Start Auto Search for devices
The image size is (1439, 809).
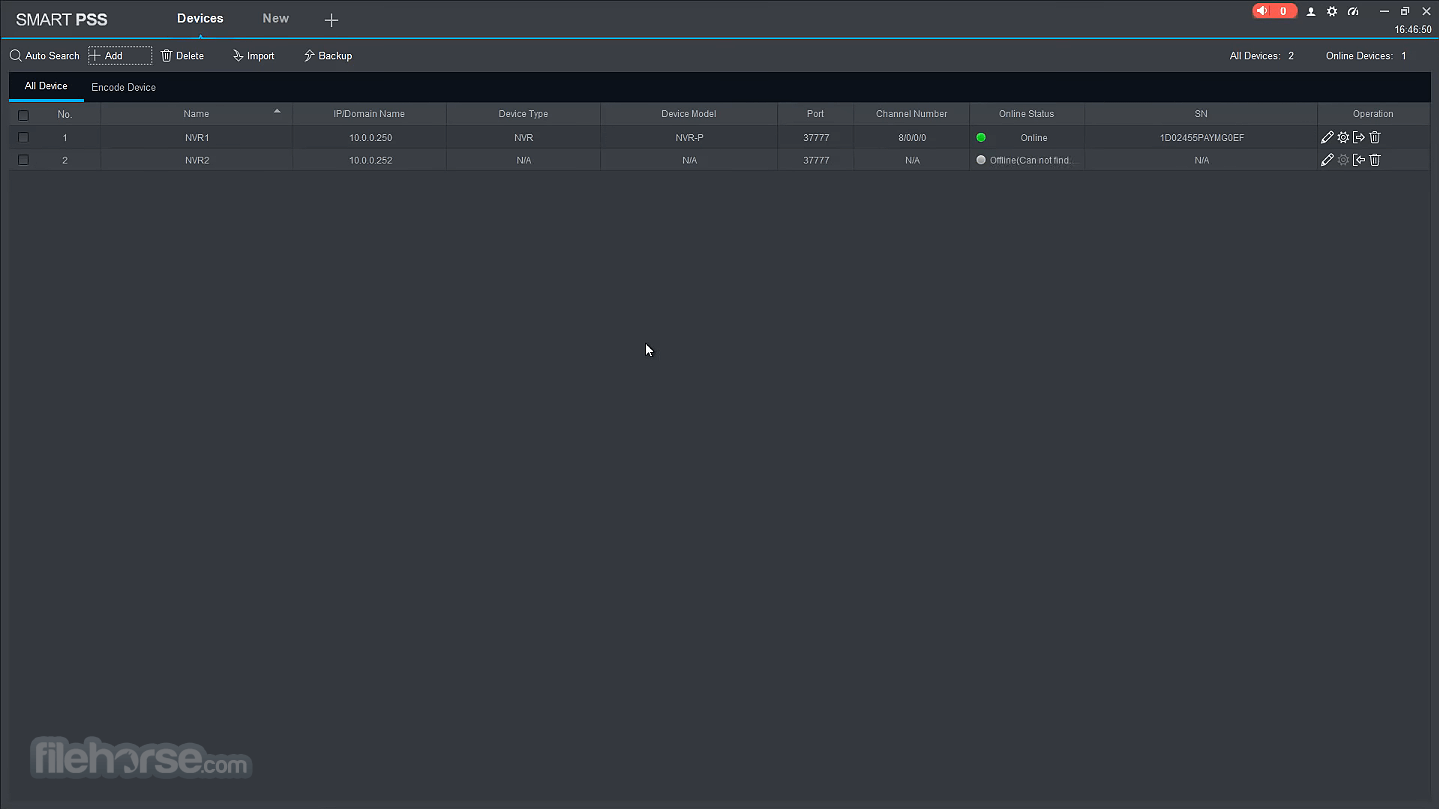(45, 56)
